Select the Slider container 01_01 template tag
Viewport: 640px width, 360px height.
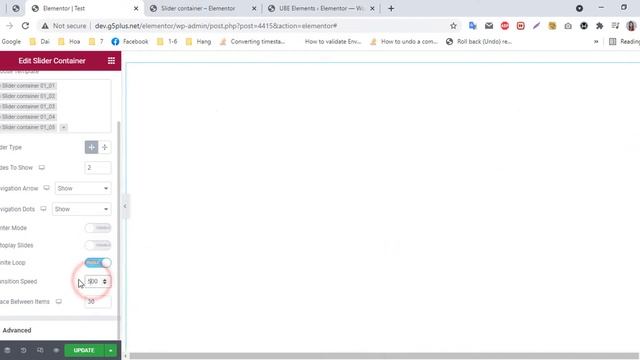(x=28, y=86)
